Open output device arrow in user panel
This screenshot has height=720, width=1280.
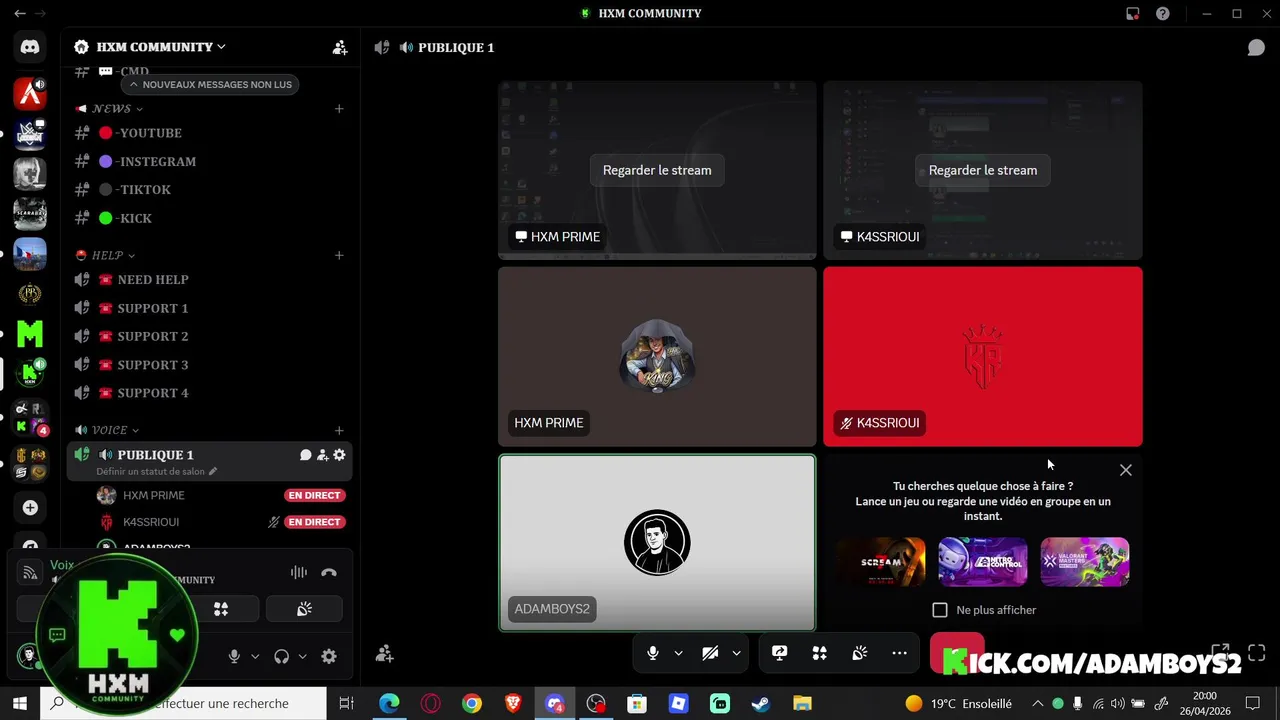(x=302, y=657)
